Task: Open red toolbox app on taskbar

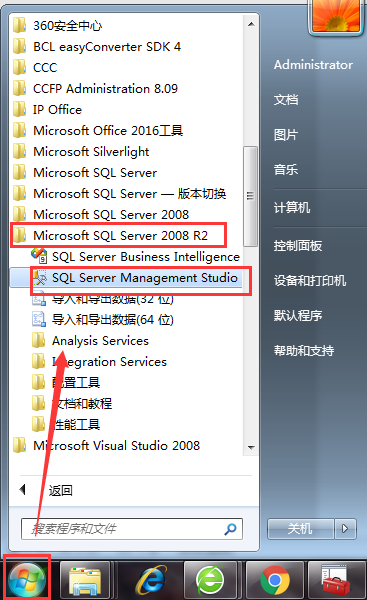Action: (x=337, y=580)
